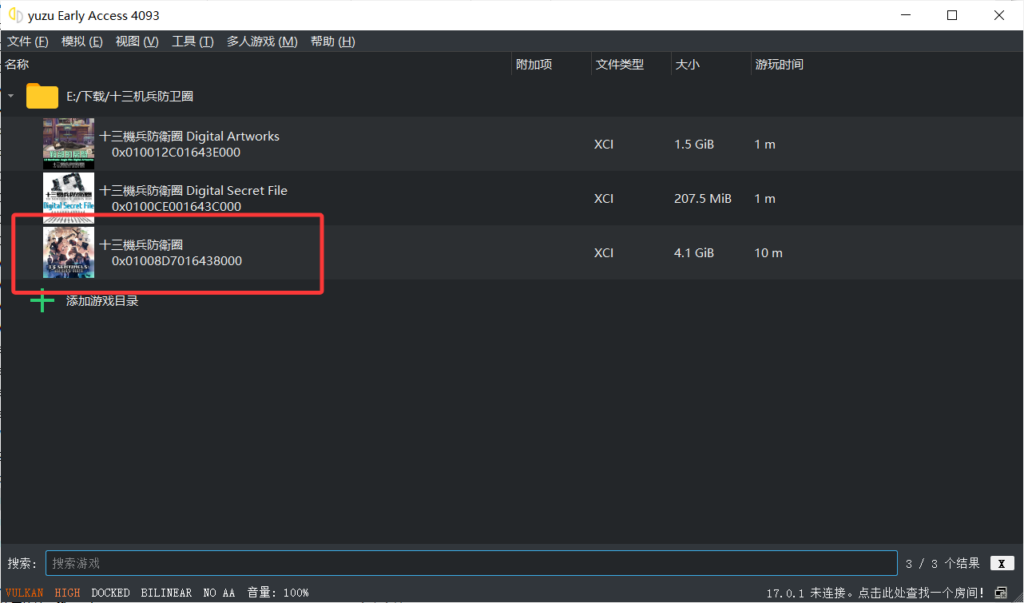Maximize the yuzu window
This screenshot has height=603, width=1024.
pos(952,15)
